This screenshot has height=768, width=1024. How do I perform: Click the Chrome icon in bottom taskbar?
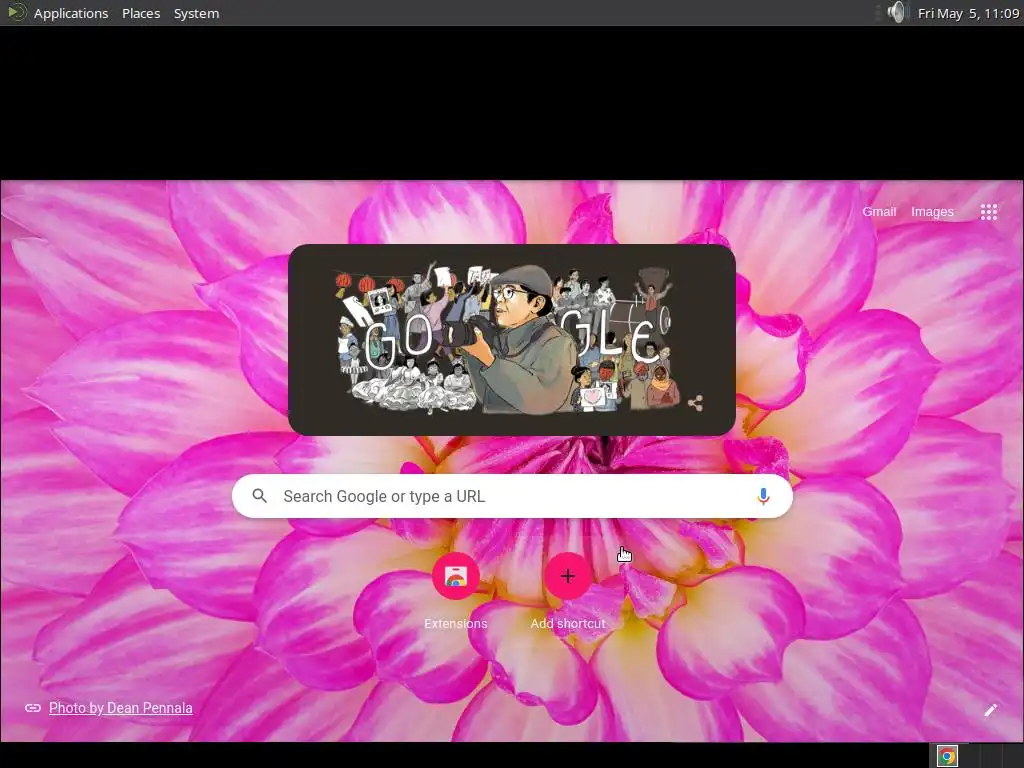click(948, 756)
